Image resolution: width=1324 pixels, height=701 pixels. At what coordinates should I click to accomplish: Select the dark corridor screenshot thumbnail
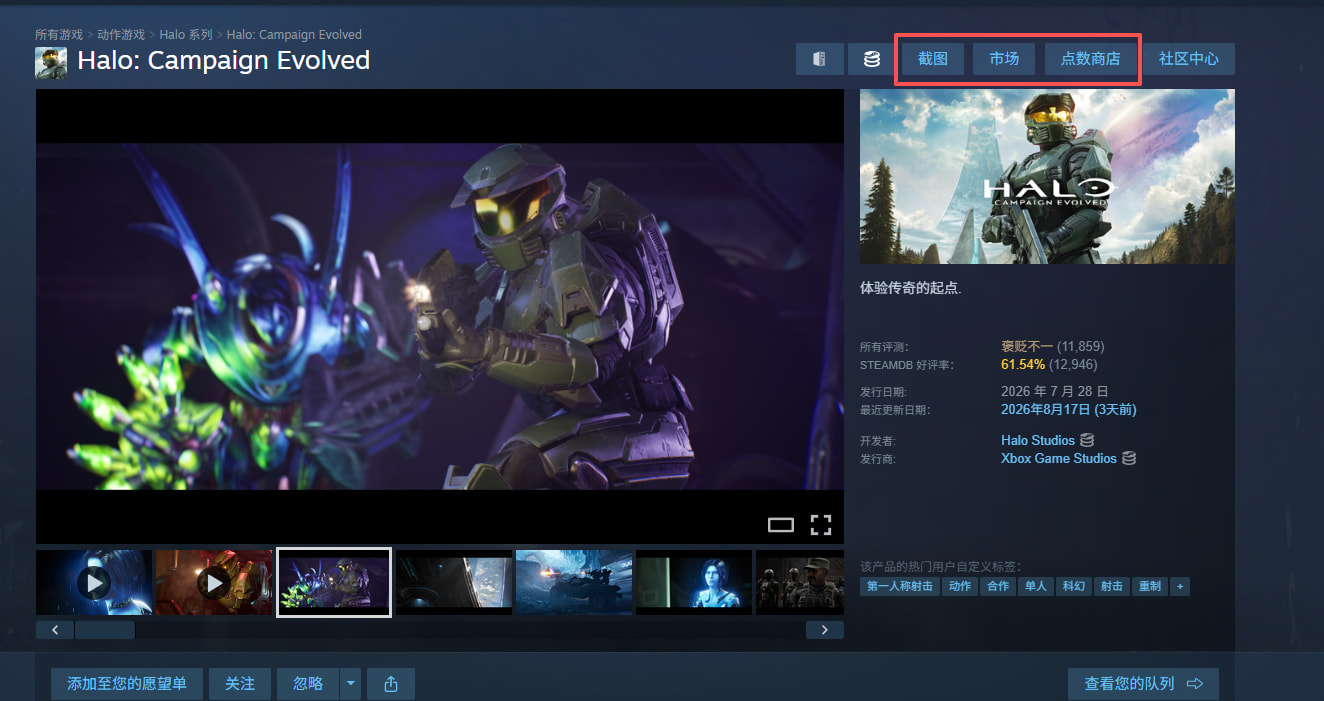click(454, 582)
